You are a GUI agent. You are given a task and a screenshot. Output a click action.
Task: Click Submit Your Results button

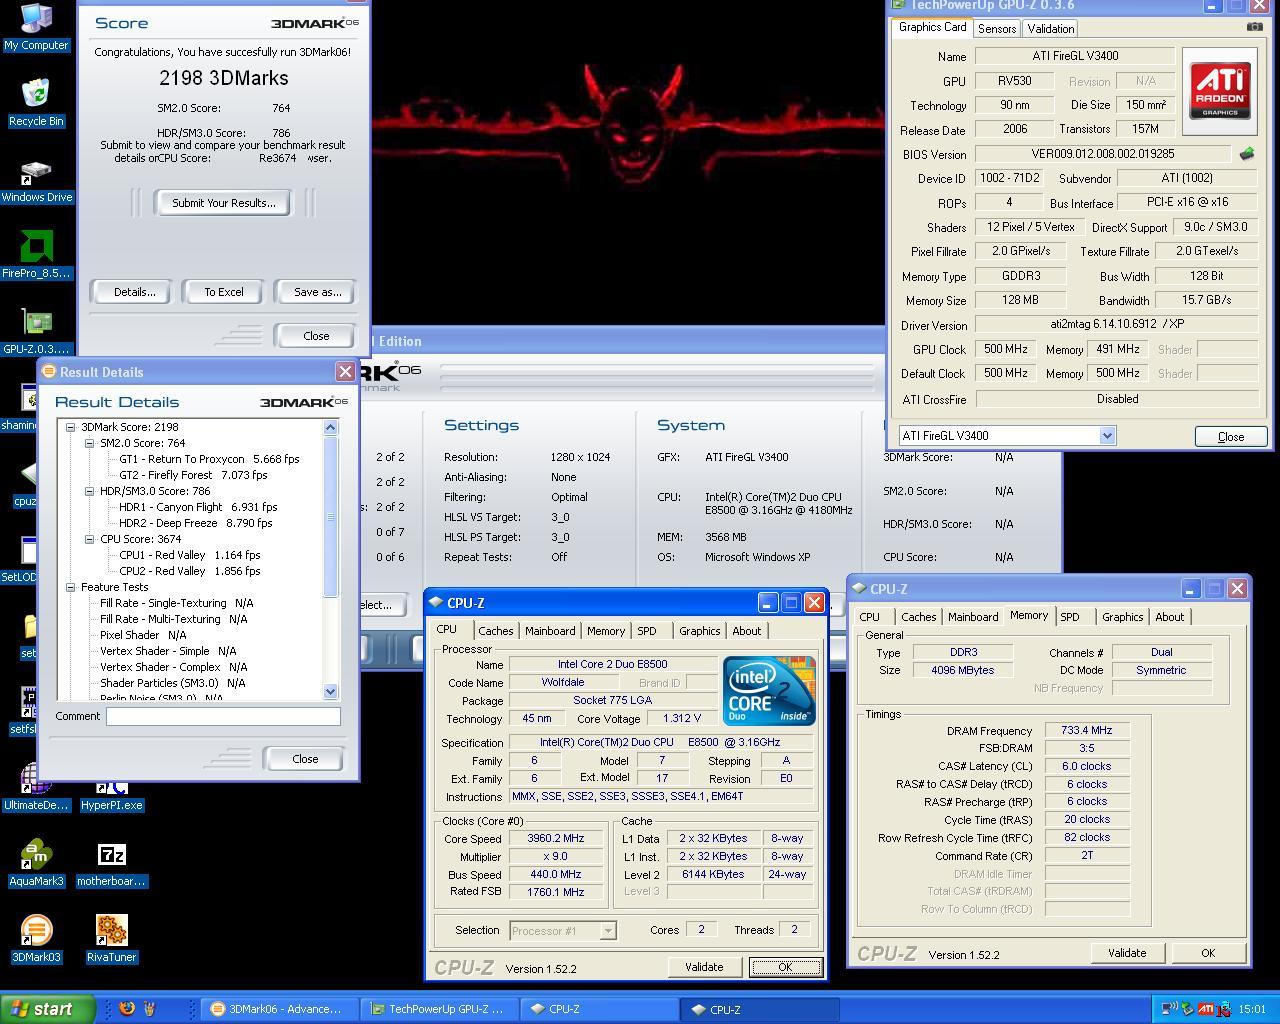pyautogui.click(x=223, y=203)
